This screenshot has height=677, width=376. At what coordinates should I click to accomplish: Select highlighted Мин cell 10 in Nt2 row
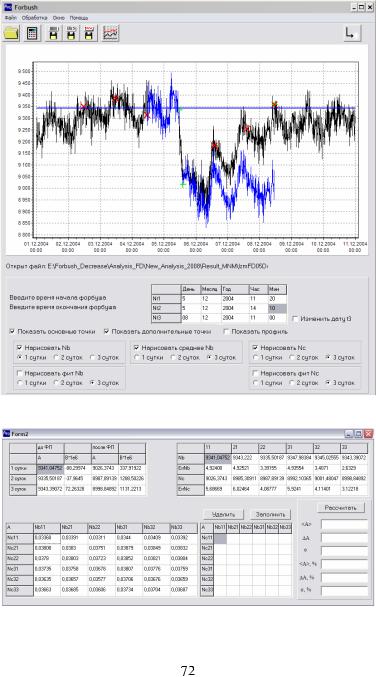click(x=277, y=308)
